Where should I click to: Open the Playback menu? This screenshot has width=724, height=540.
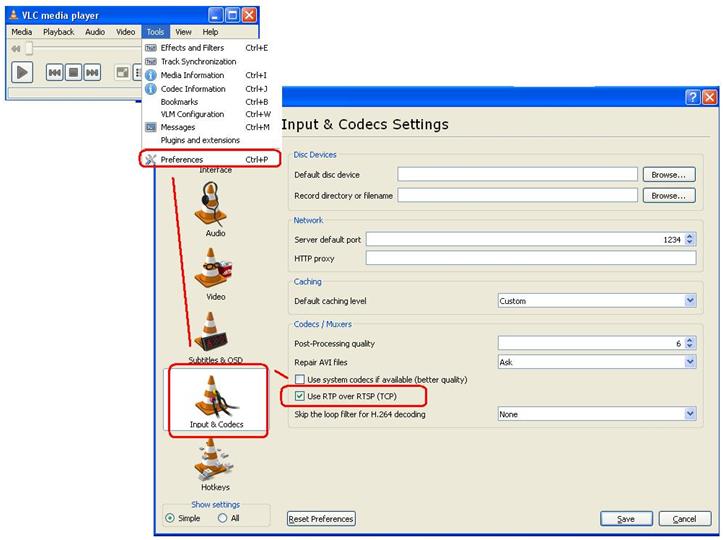(59, 32)
